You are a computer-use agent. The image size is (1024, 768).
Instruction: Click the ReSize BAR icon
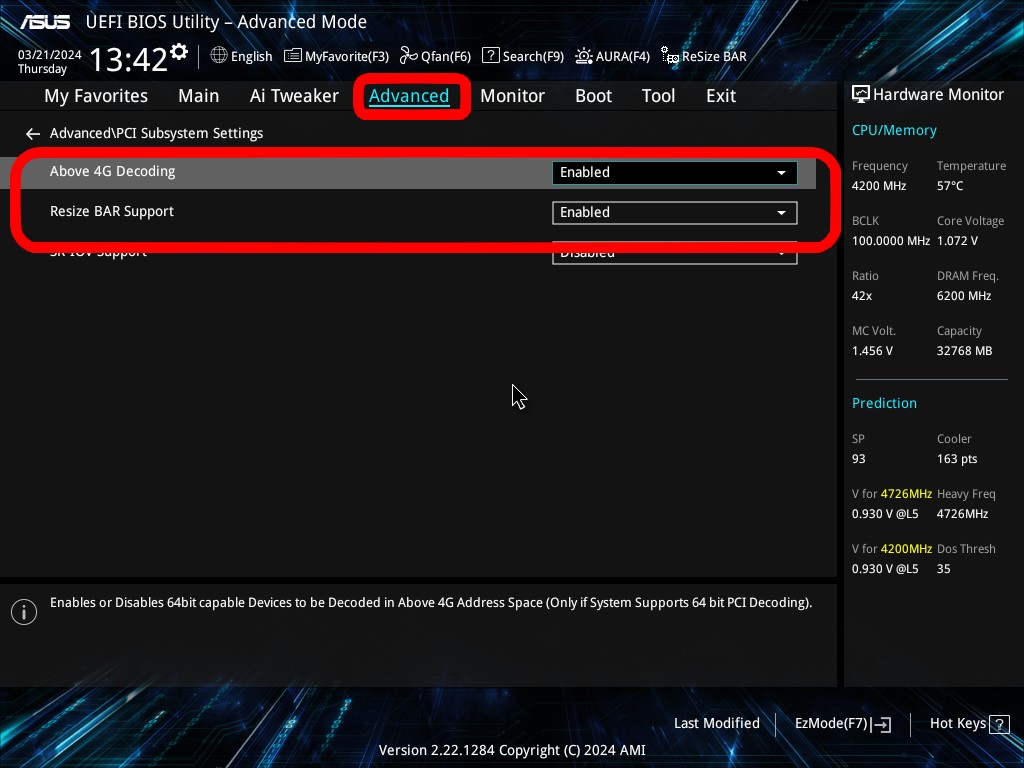(670, 56)
